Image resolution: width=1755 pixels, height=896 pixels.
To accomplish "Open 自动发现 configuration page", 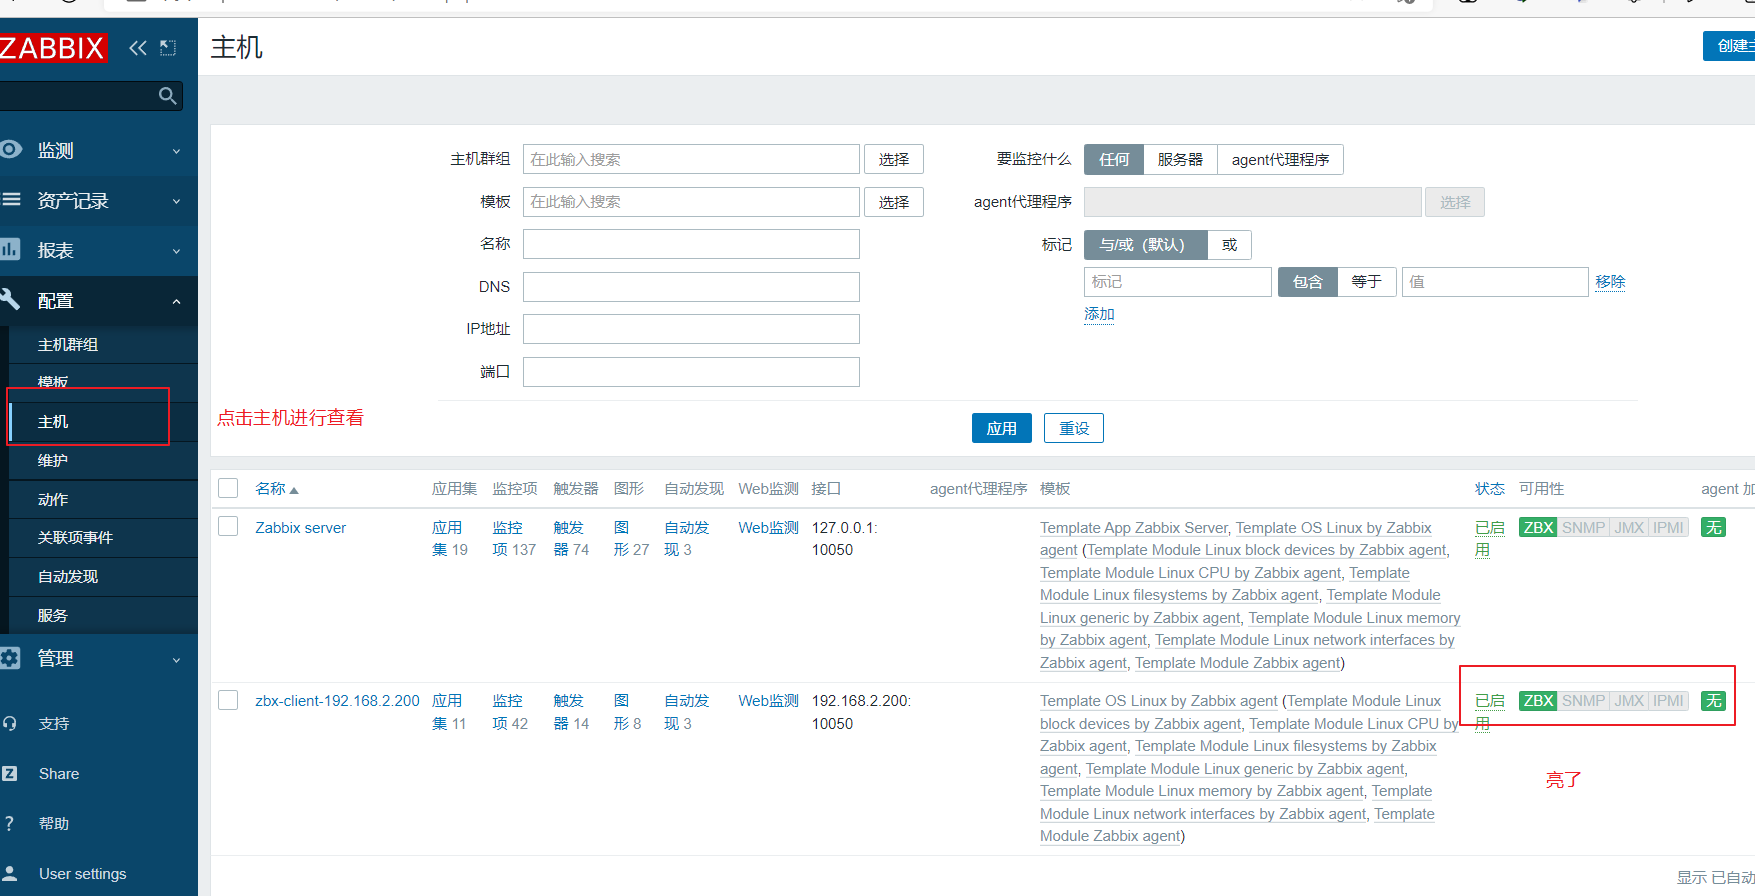I will point(68,576).
